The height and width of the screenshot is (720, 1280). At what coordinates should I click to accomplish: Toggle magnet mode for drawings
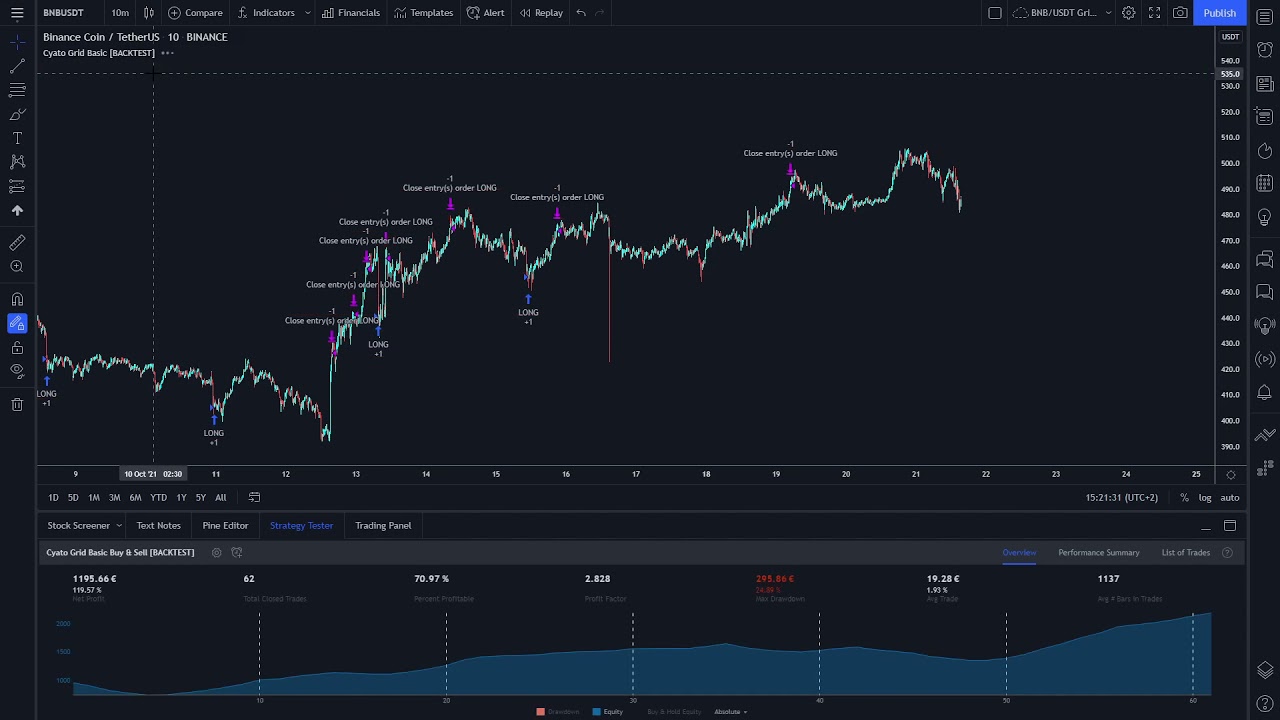[x=17, y=299]
